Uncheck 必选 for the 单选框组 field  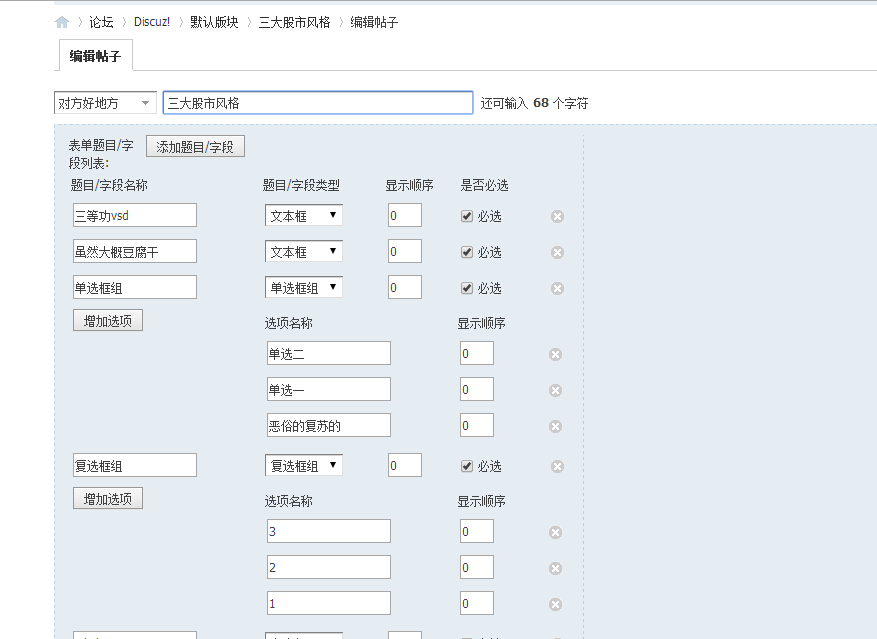point(467,286)
